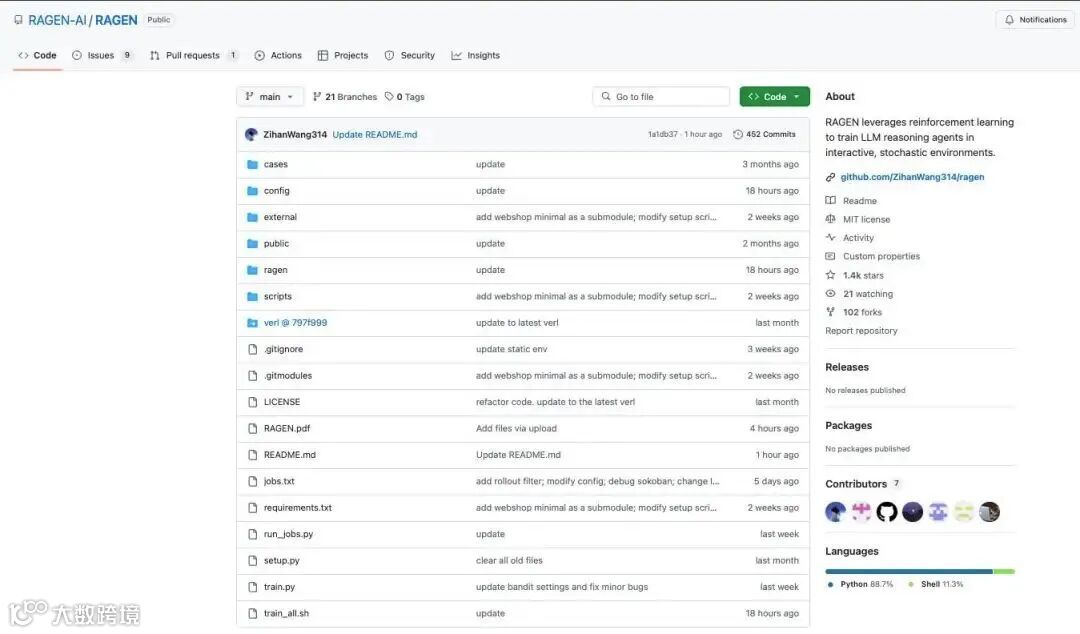Click the star icon next to 1.4k stars
This screenshot has width=1080, height=634.
pyautogui.click(x=830, y=275)
